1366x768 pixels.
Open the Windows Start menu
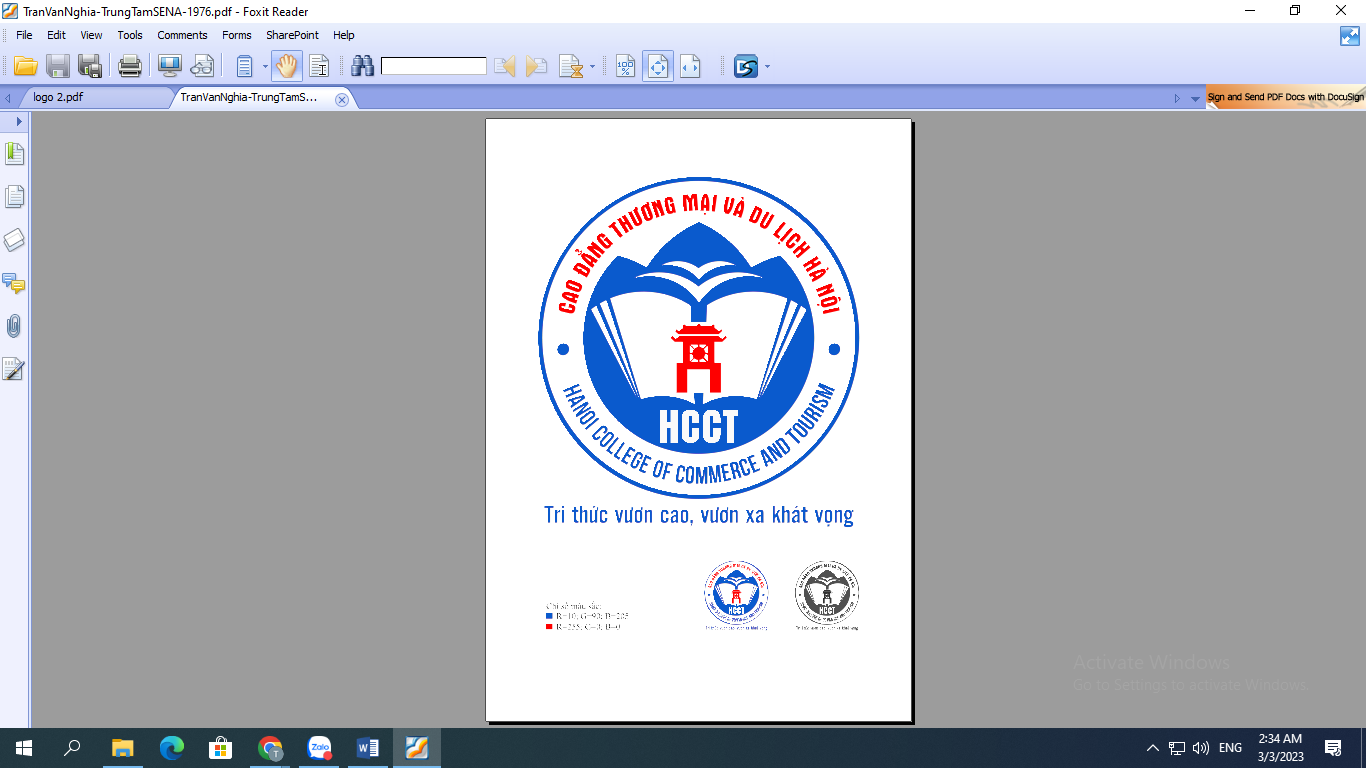point(23,748)
